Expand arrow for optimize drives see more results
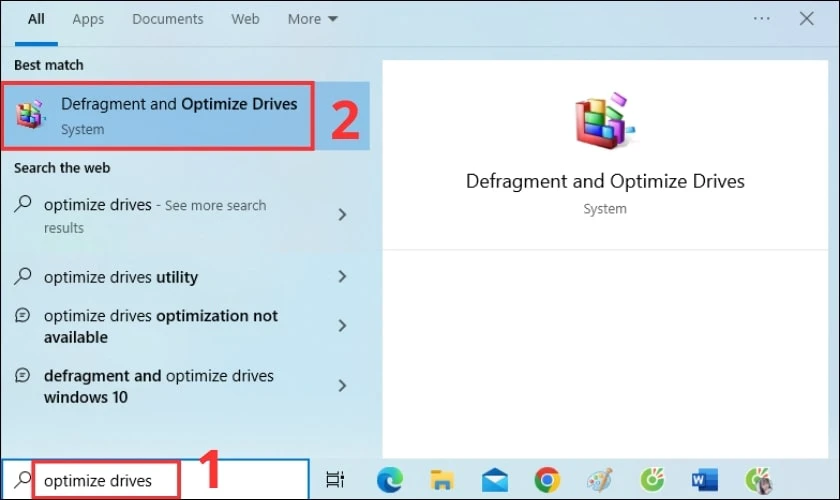840x500 pixels. coord(342,215)
